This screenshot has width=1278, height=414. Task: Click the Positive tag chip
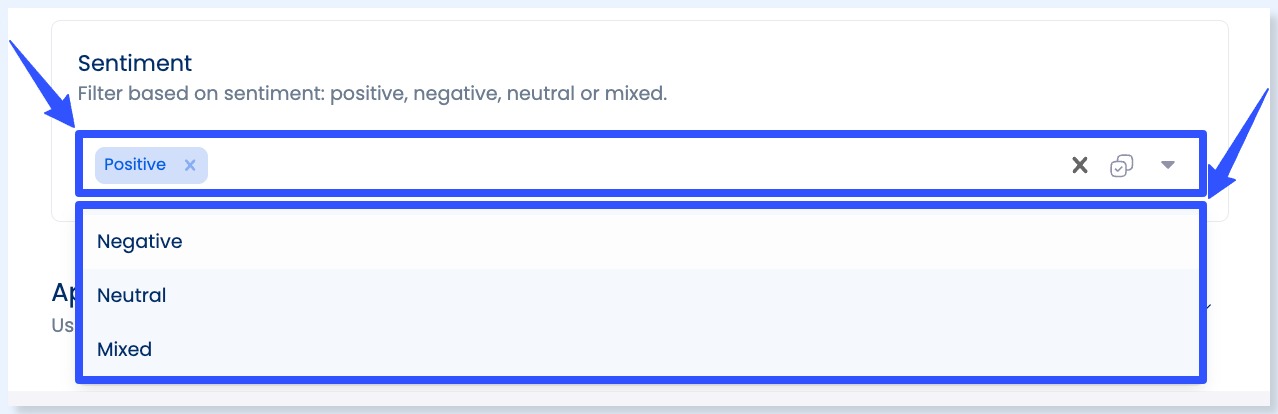(x=136, y=165)
